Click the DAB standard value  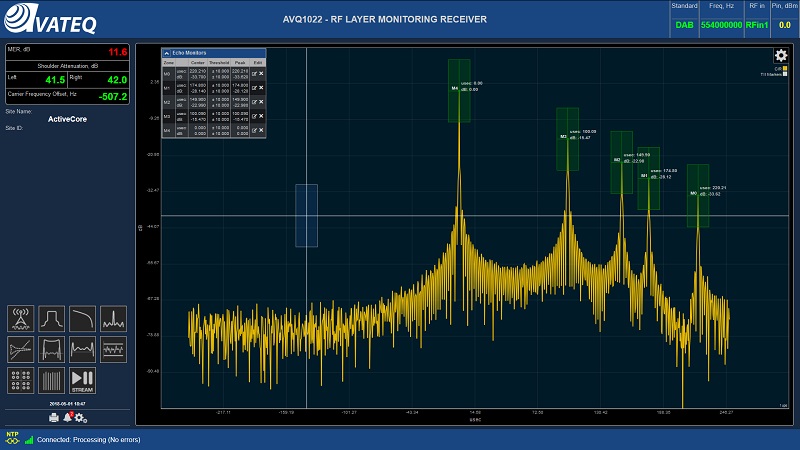tap(684, 24)
